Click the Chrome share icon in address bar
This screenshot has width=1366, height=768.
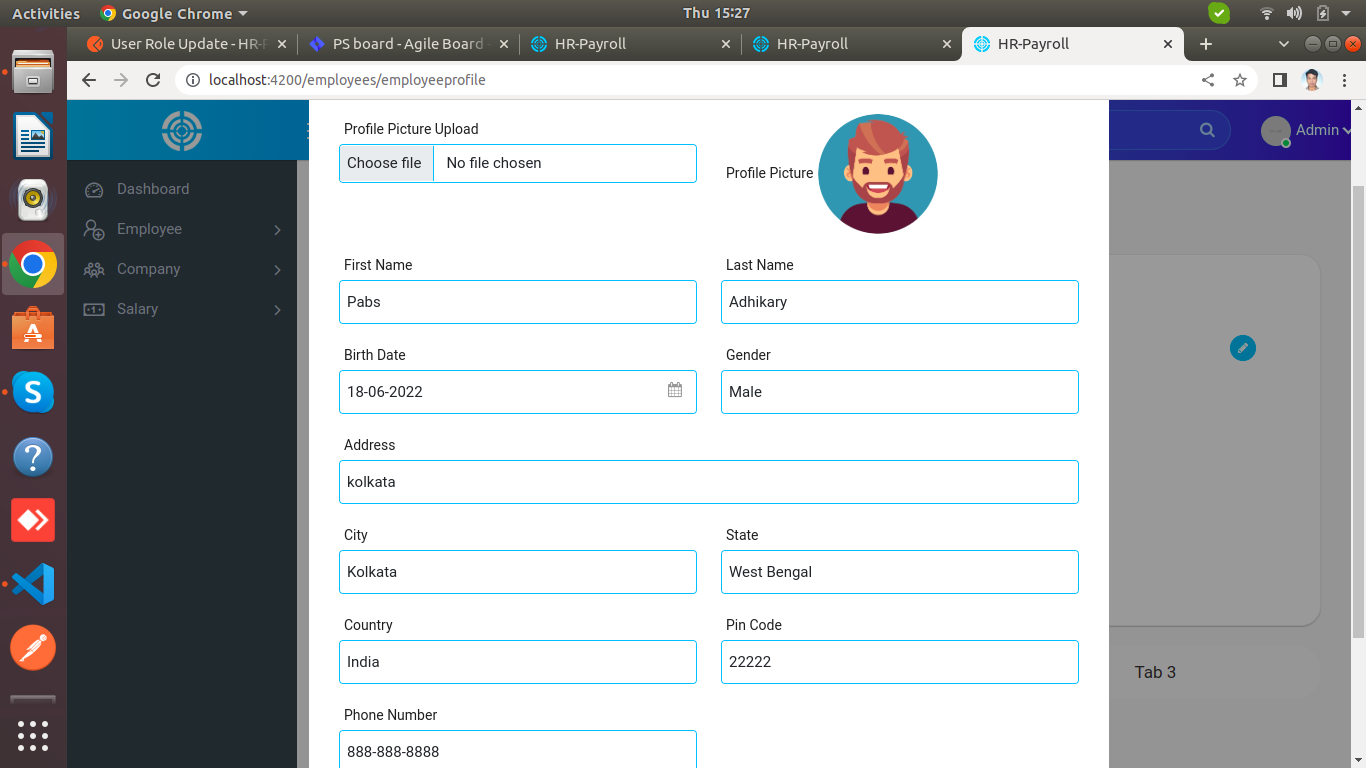(x=1208, y=80)
